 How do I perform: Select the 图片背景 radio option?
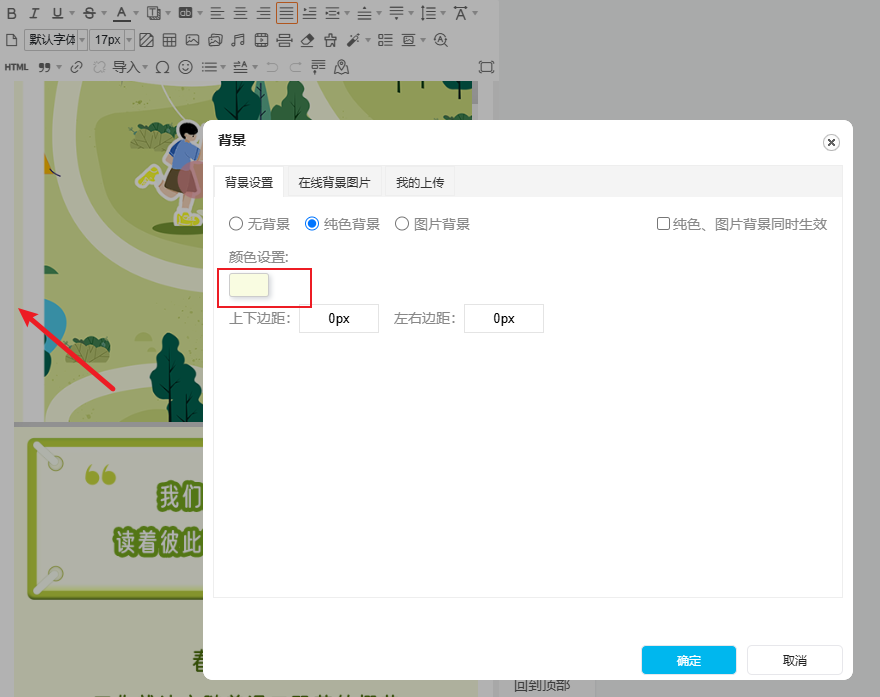click(x=402, y=224)
